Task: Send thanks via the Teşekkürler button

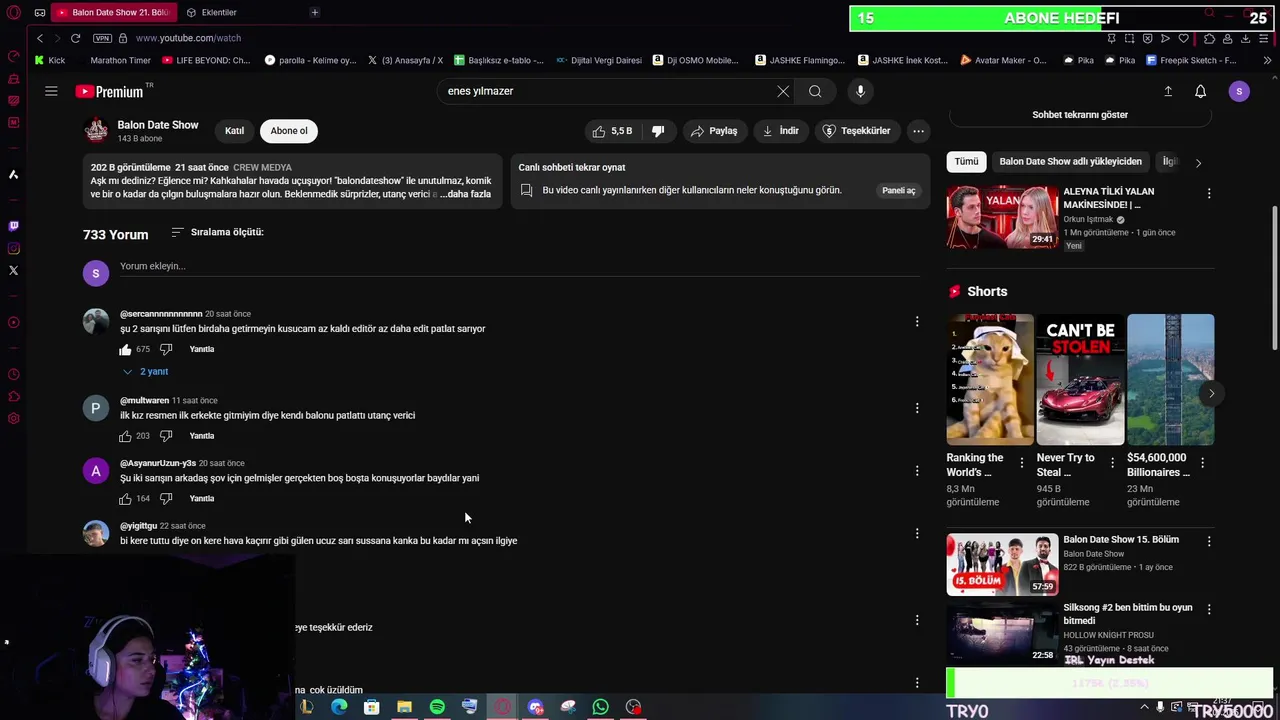Action: coord(856,131)
